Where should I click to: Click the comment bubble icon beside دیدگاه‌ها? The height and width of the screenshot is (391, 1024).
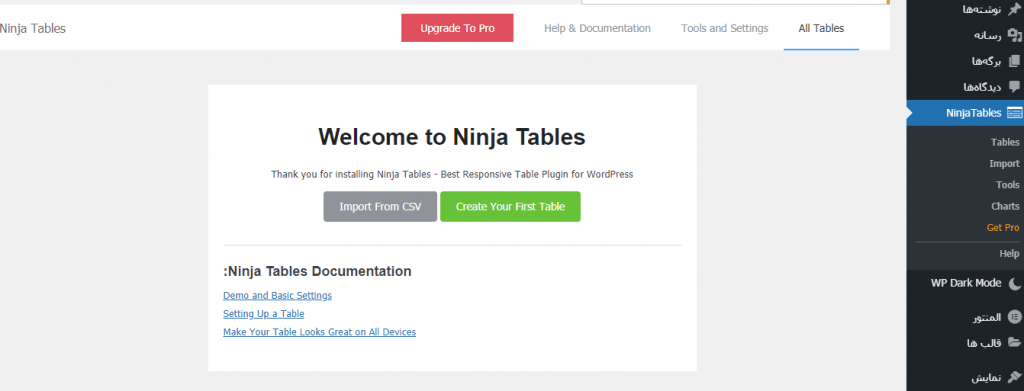[x=1014, y=87]
